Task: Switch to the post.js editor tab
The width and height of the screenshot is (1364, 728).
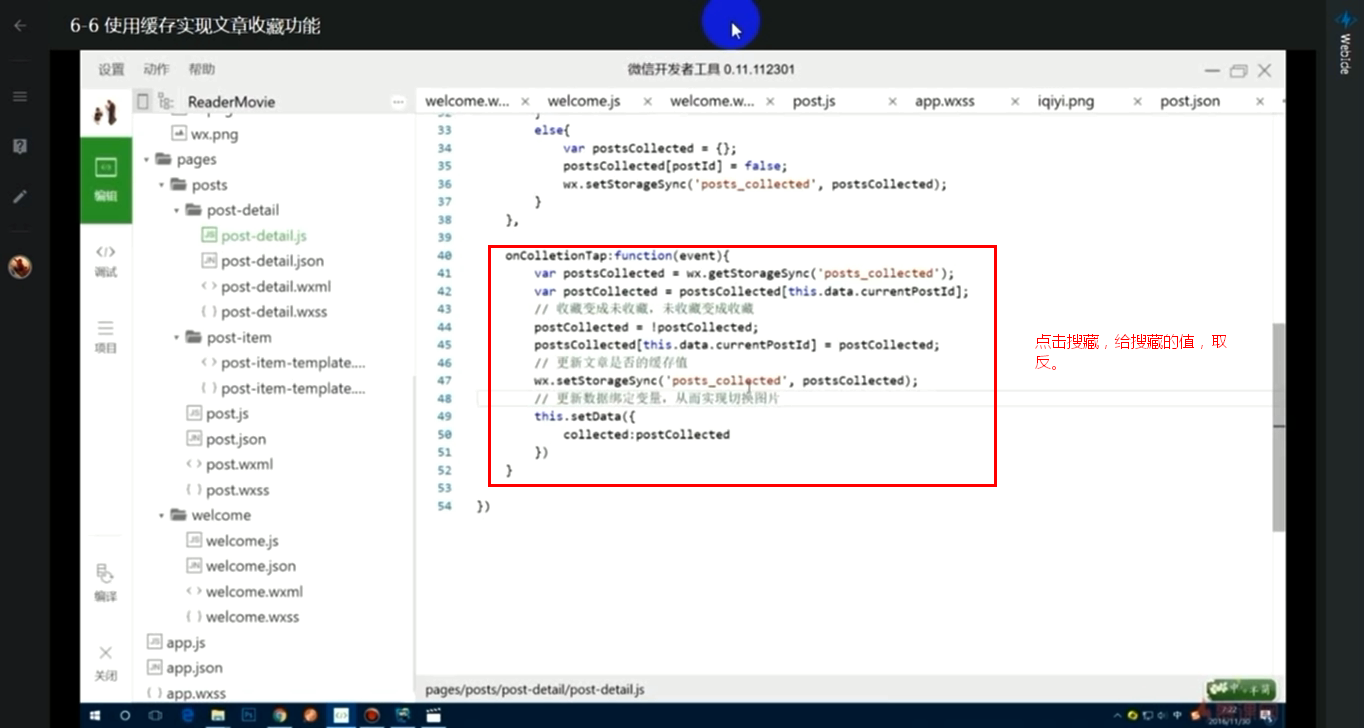Action: [x=814, y=102]
